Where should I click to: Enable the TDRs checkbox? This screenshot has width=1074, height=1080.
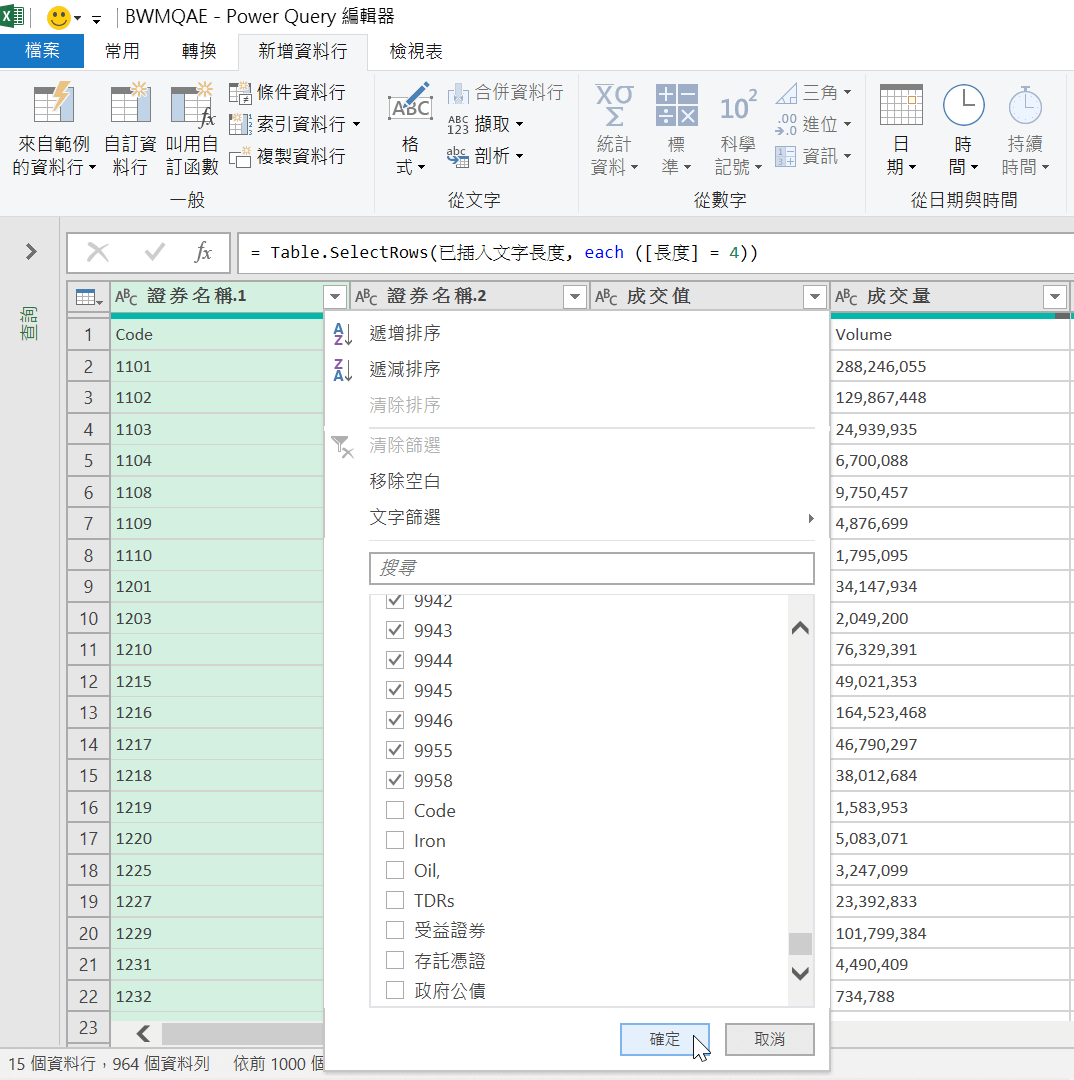coord(395,901)
